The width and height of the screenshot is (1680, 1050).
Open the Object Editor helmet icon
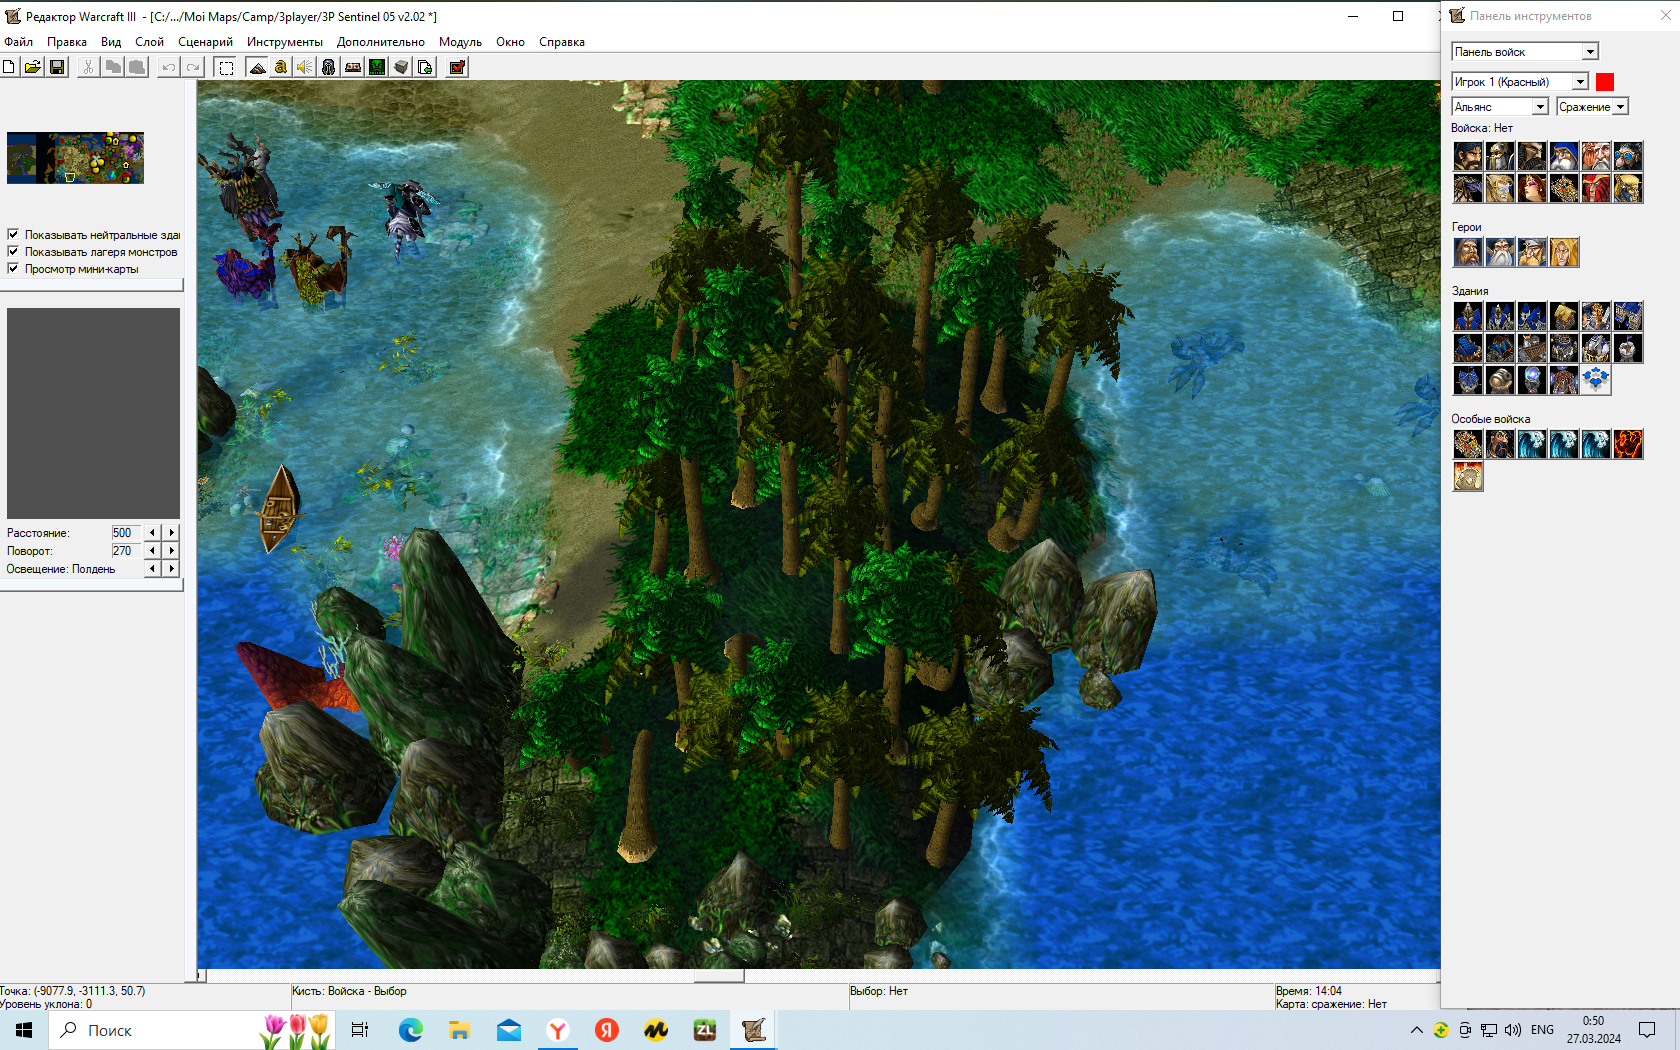[329, 67]
